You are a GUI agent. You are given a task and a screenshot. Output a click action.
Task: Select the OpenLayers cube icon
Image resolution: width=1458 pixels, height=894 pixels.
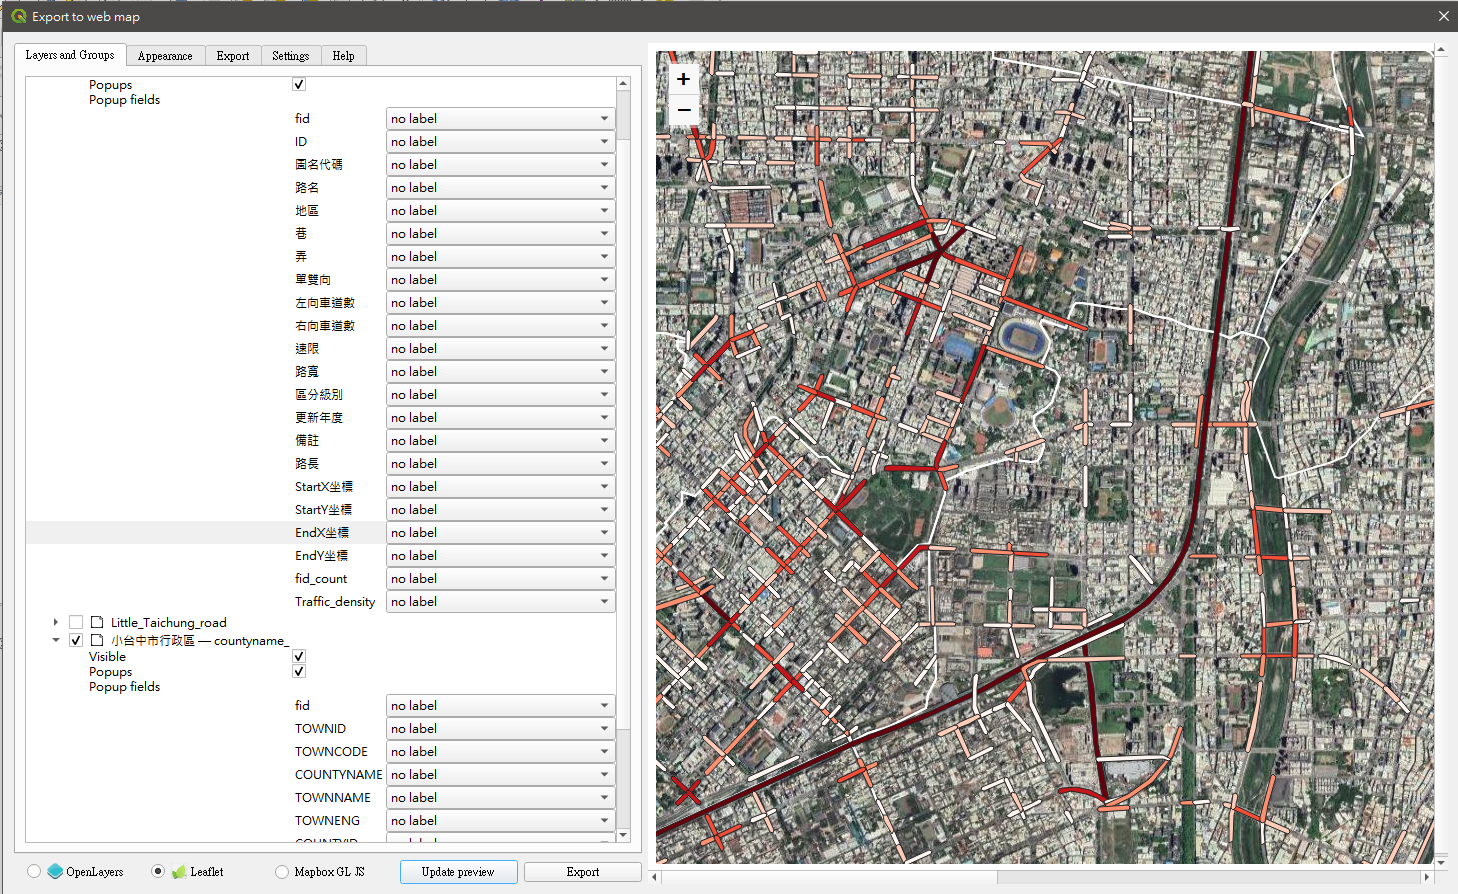[x=55, y=871]
